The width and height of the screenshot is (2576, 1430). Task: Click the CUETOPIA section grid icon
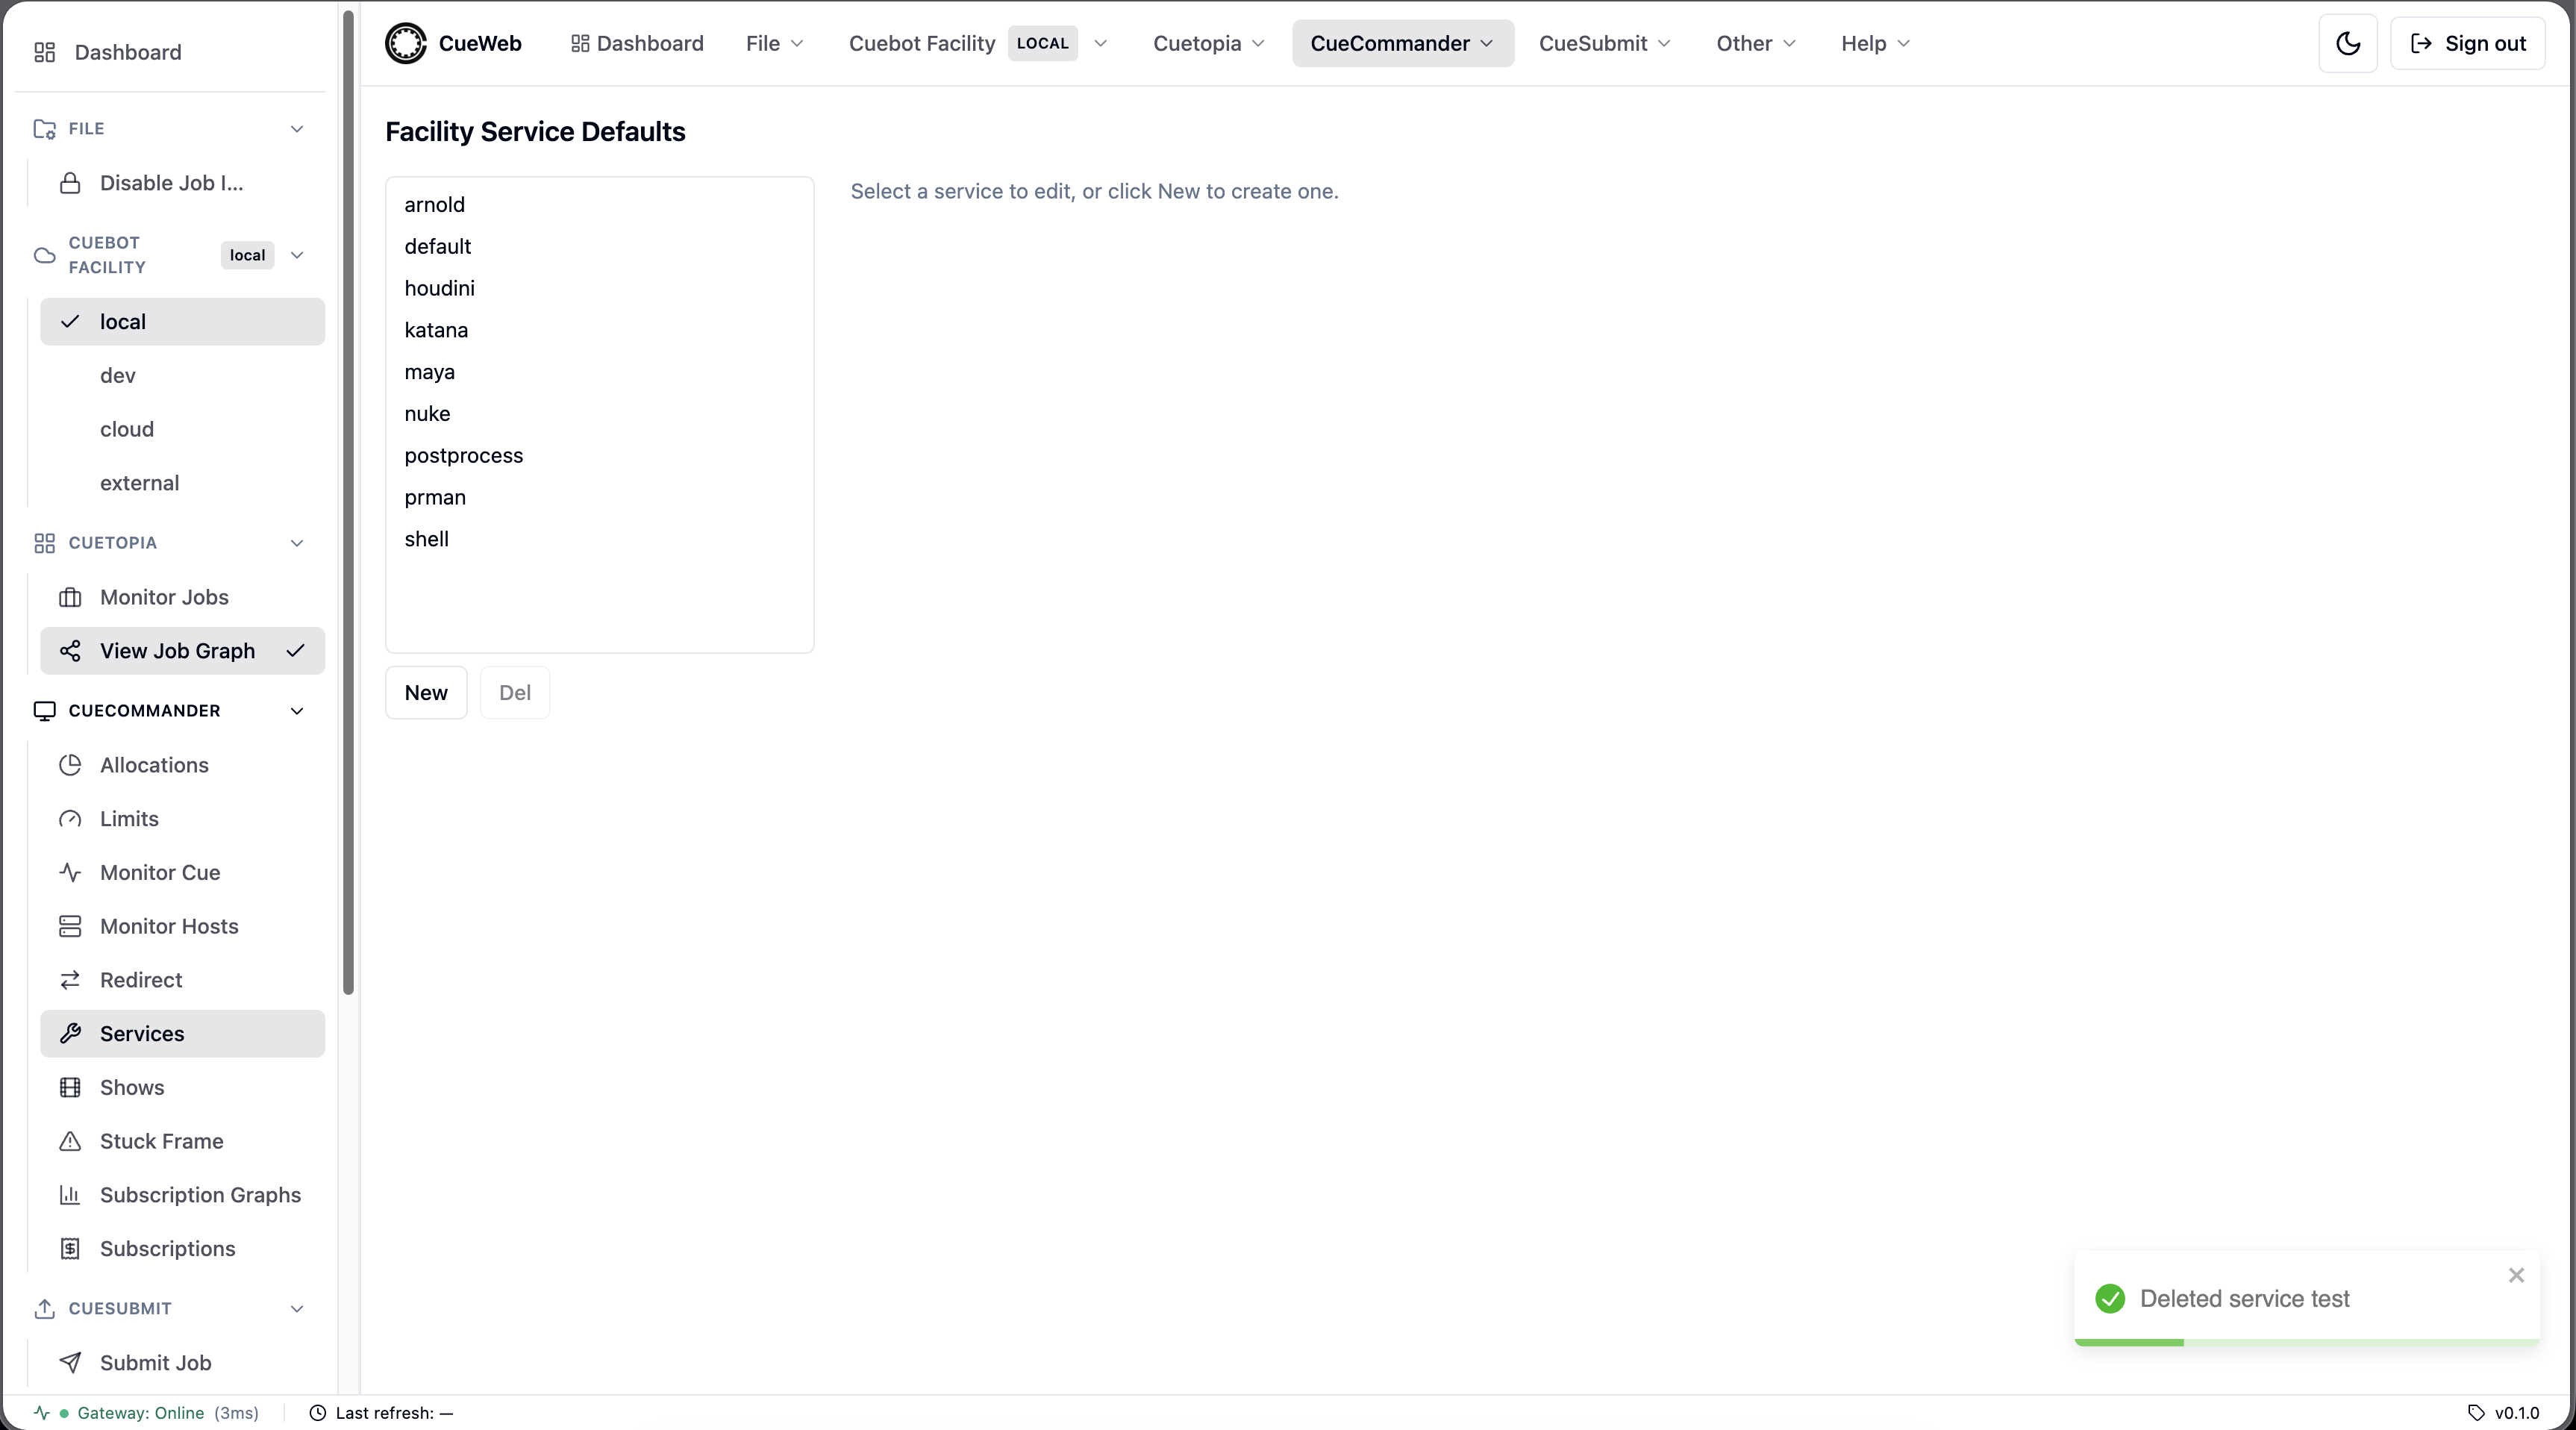tap(44, 543)
